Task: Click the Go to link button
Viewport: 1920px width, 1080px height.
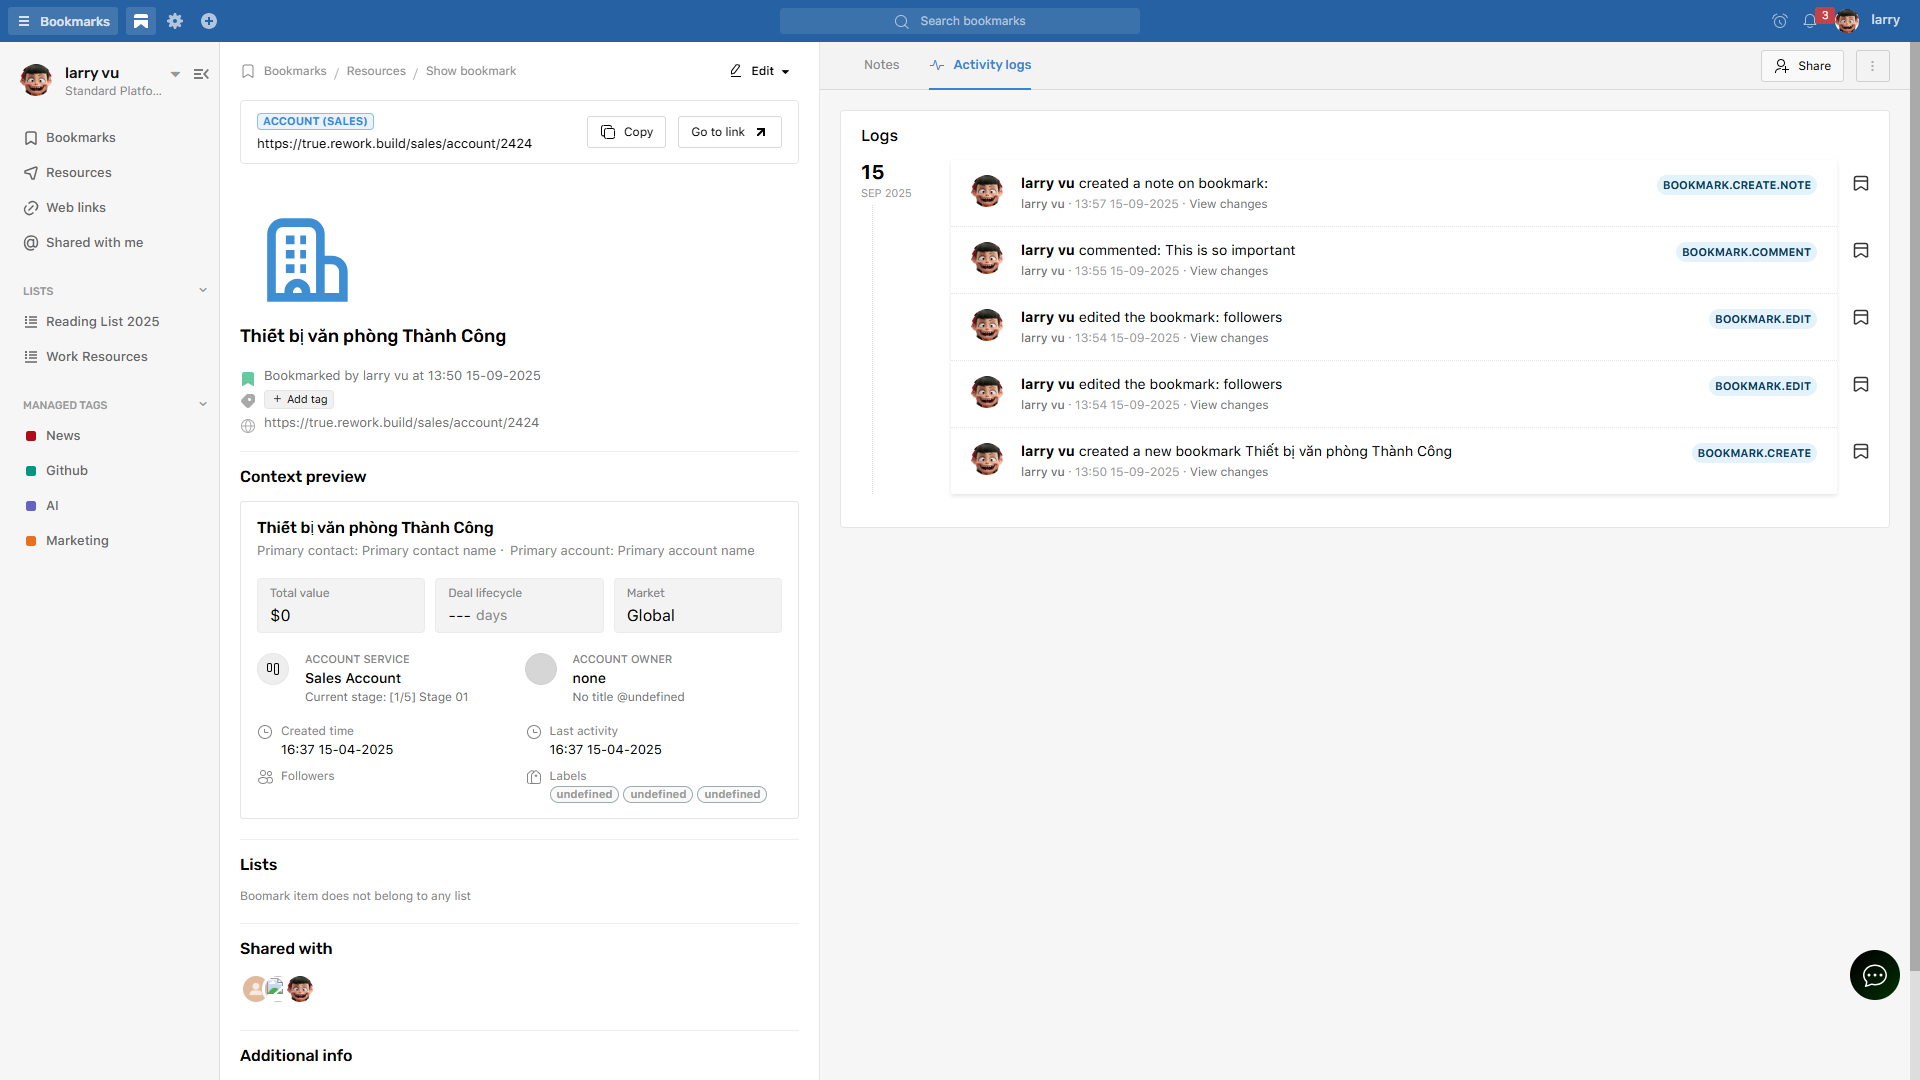Action: [x=729, y=132]
